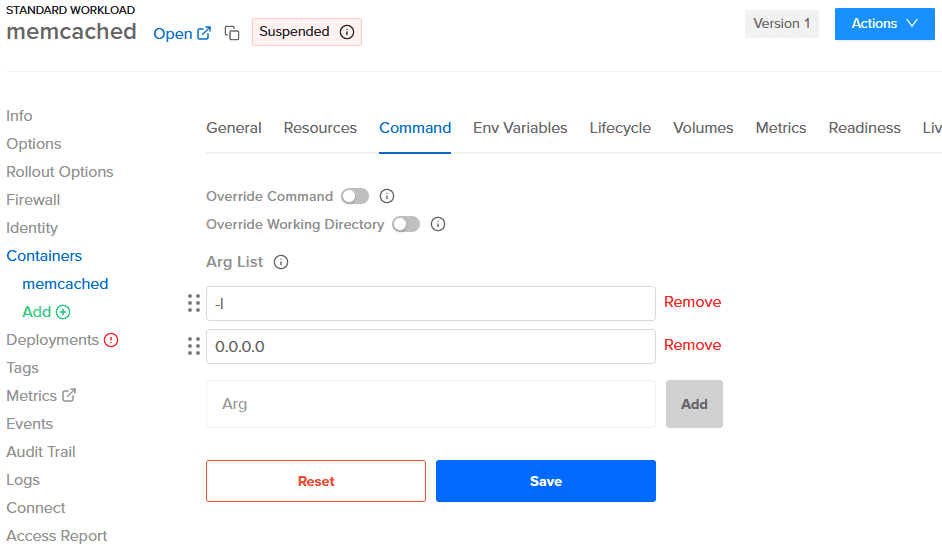The image size is (942, 548).
Task: Focus the empty Arg input field
Action: [431, 404]
